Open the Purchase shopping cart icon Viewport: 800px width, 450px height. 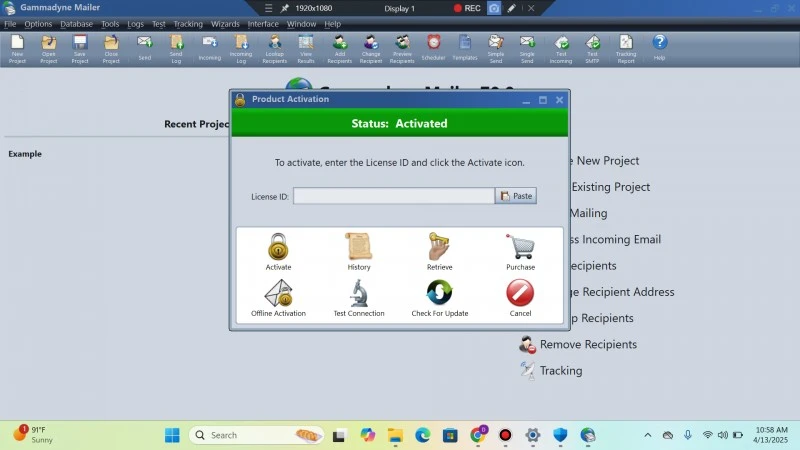click(520, 247)
